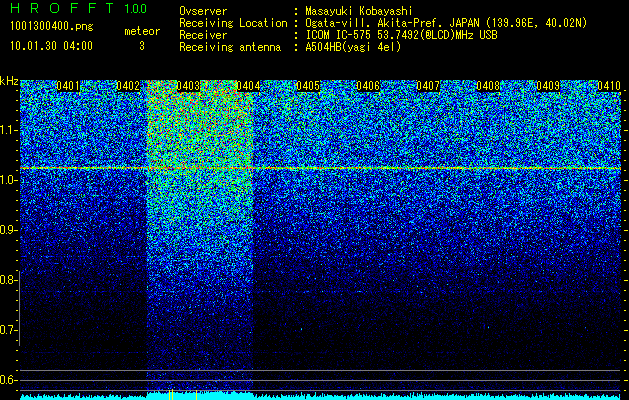629x400 pixels.
Task: Click the Receiving Location label
Action: (233, 23)
